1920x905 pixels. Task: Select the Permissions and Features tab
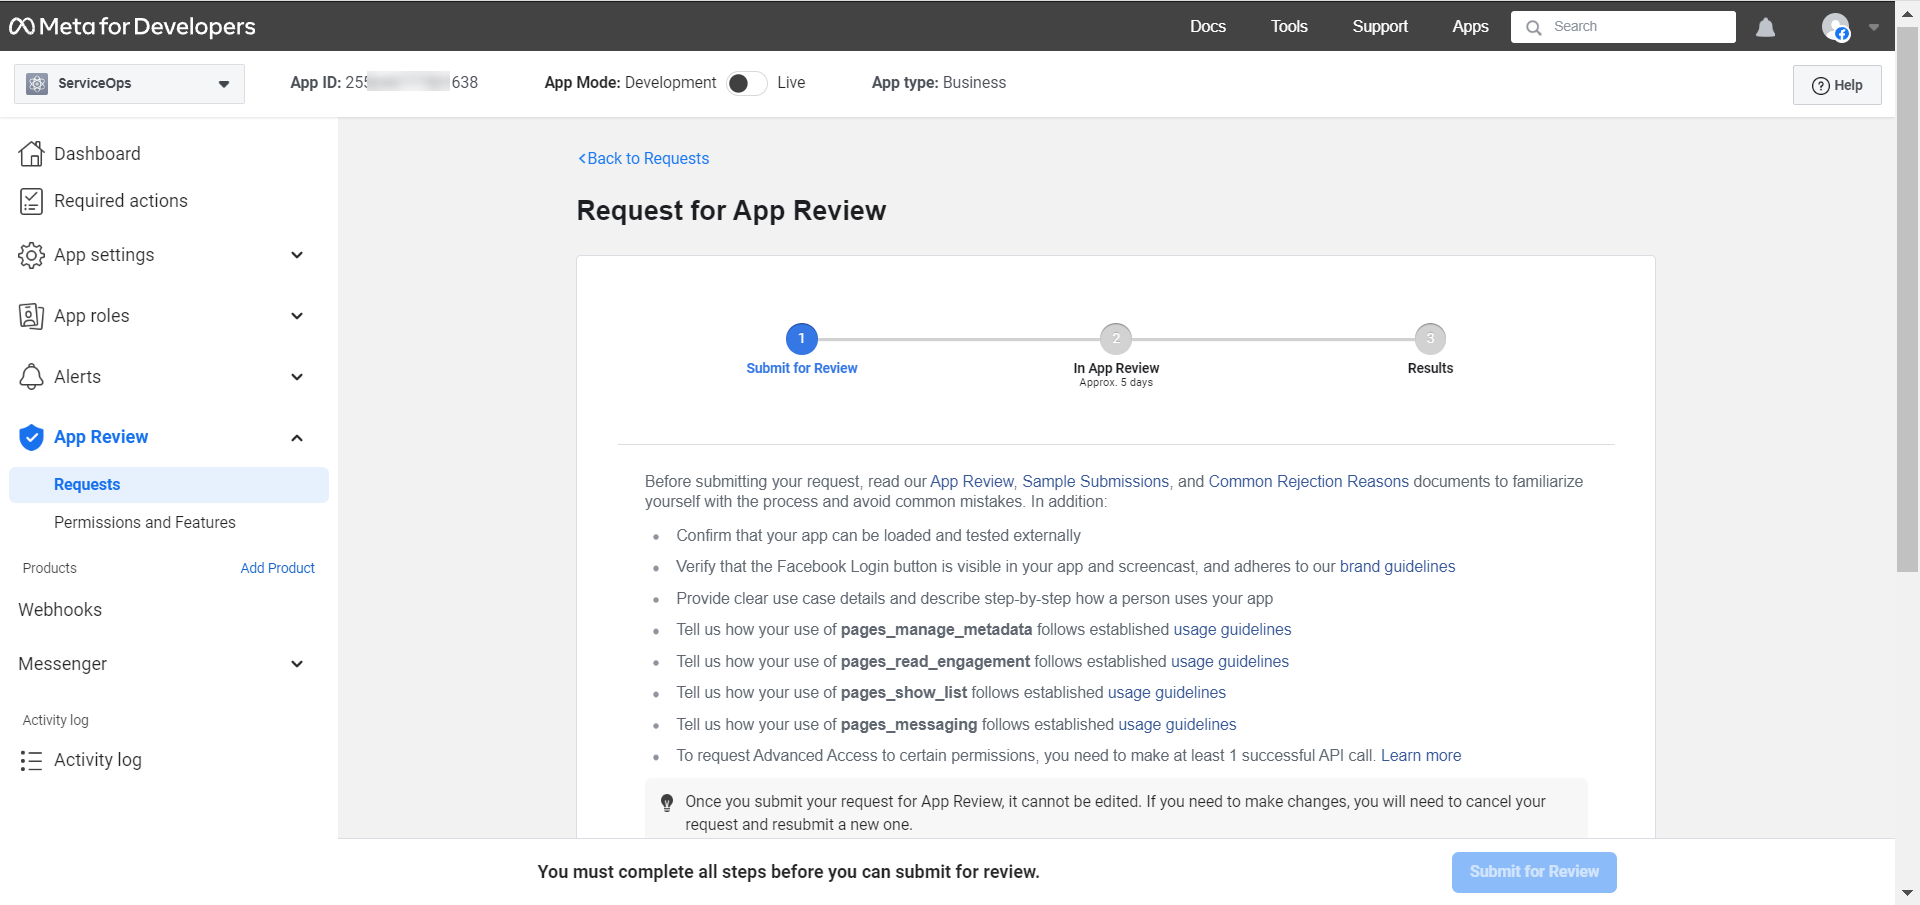(144, 522)
